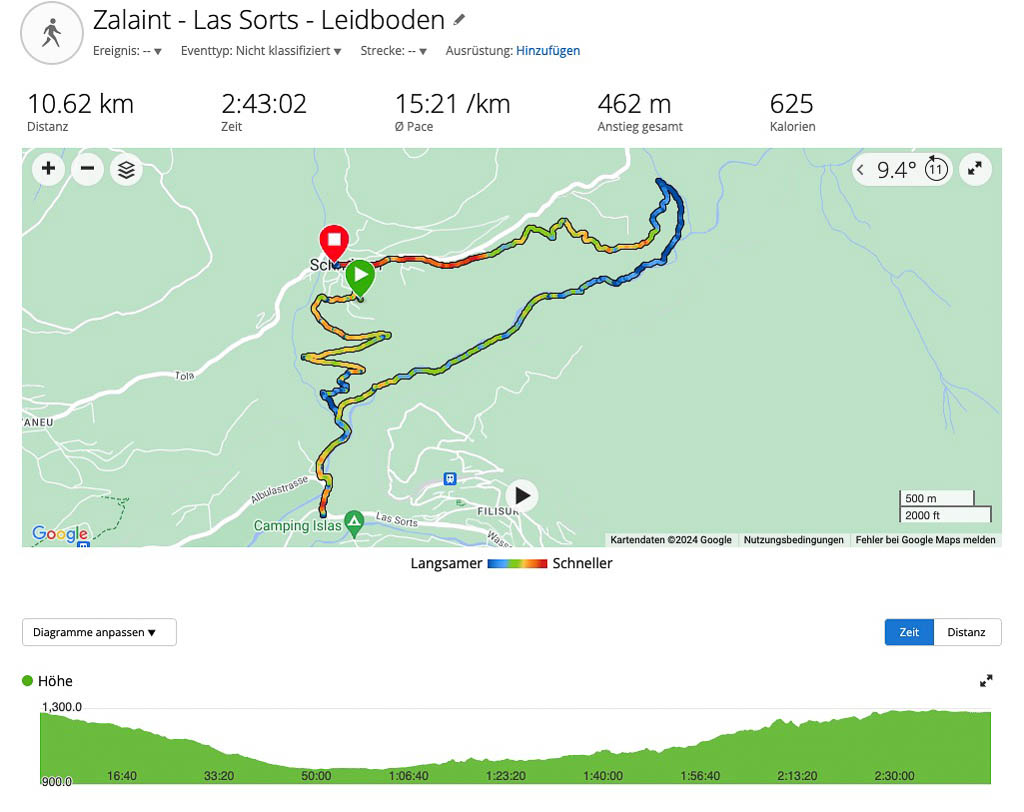Image resolution: width=1024 pixels, height=812 pixels.
Task: Expand the Höhe elevation chart
Action: click(x=986, y=681)
